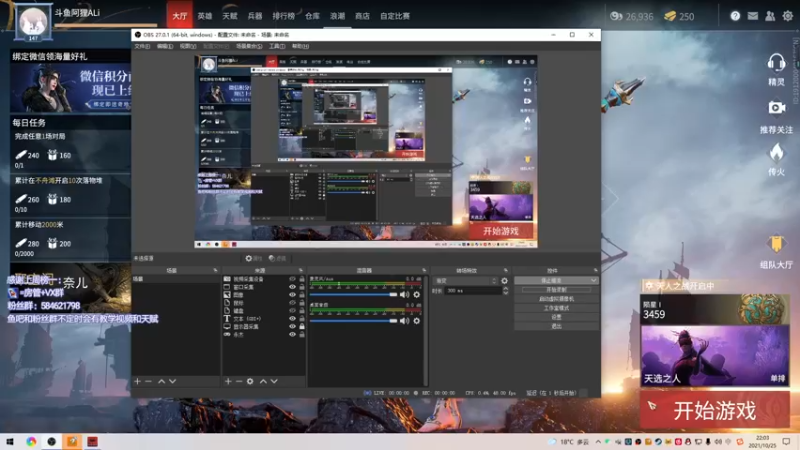This screenshot has height=450, width=800.
Task: Open the game friends icon
Action: coord(770,16)
